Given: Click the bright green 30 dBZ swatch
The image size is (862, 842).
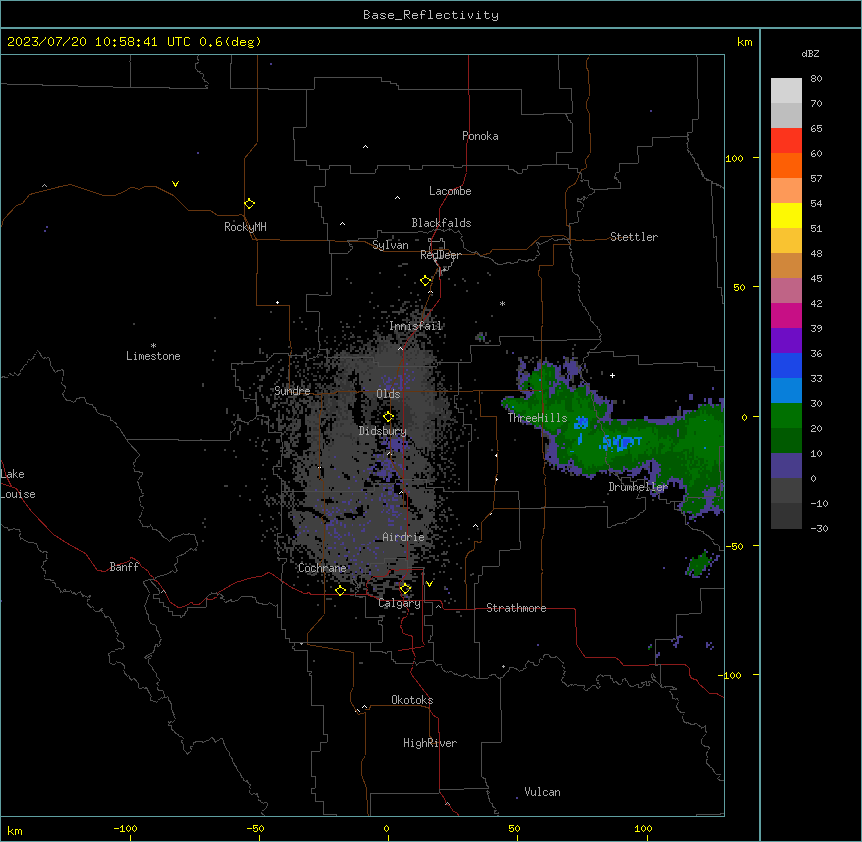Looking at the screenshot, I should (x=786, y=416).
